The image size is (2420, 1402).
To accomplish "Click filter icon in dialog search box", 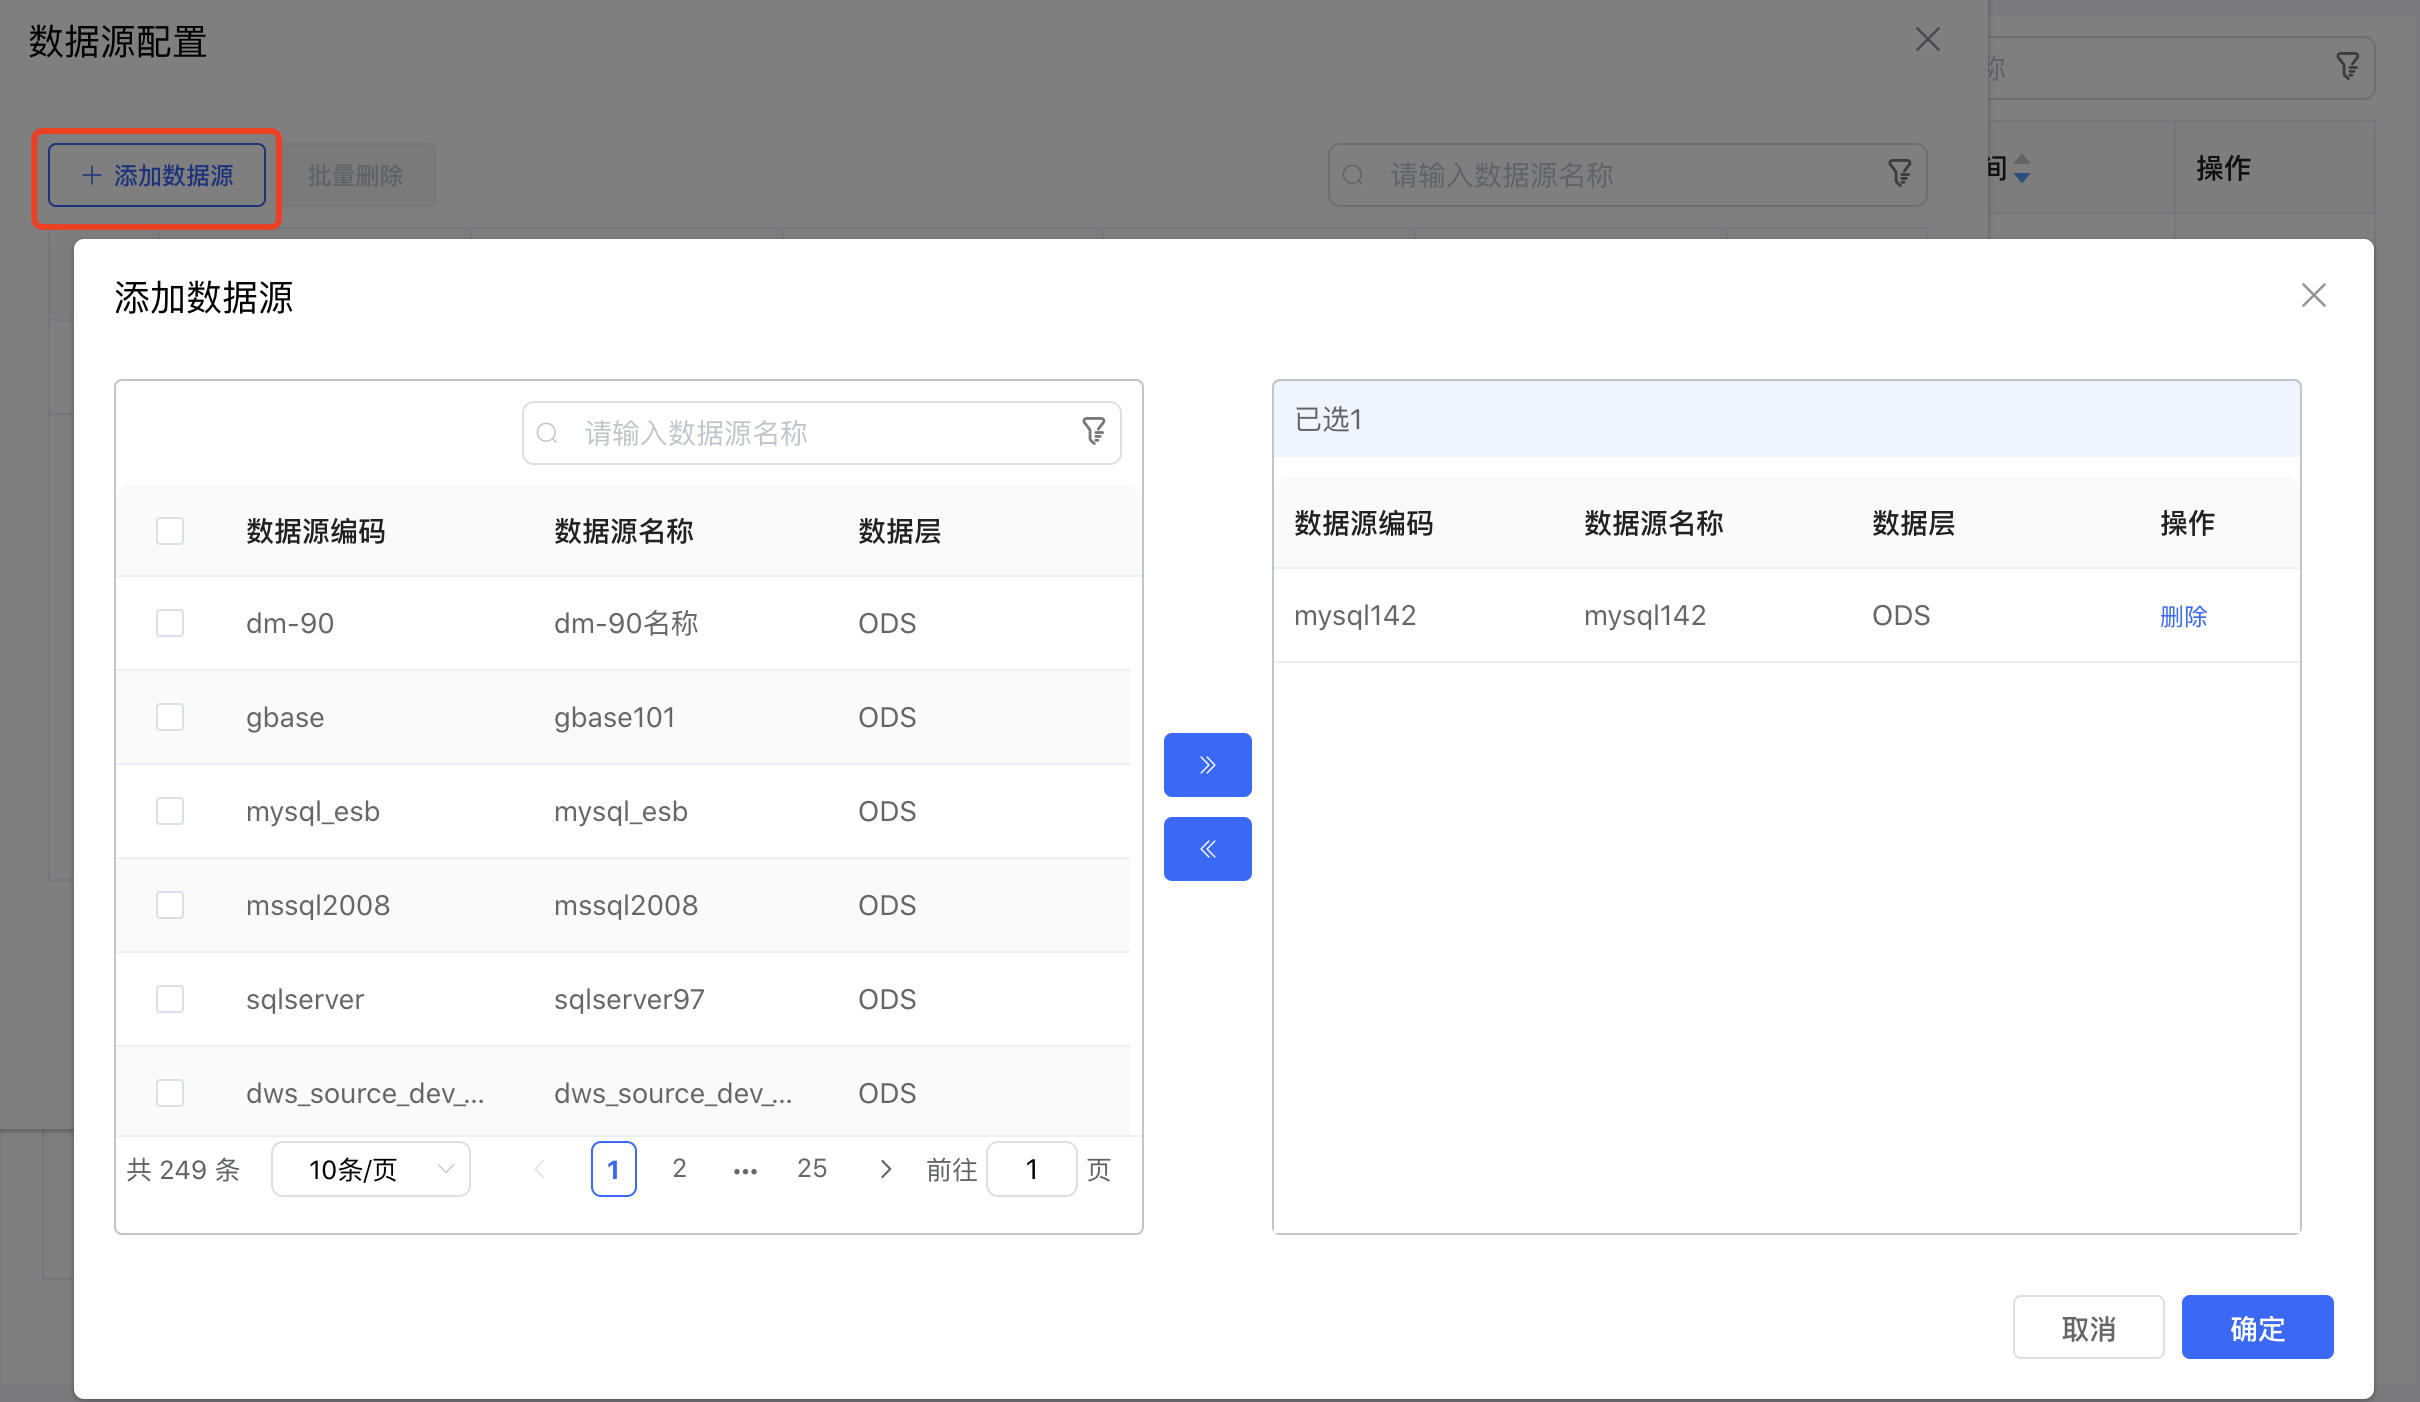I will [x=1093, y=432].
